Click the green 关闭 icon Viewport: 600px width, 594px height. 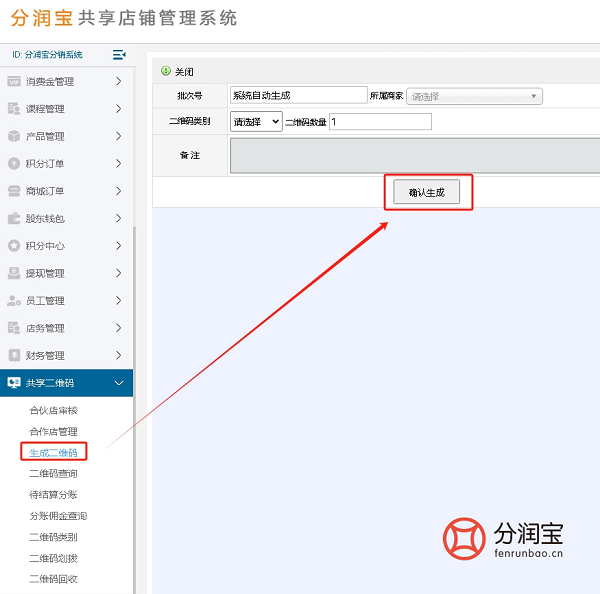pyautogui.click(x=166, y=71)
